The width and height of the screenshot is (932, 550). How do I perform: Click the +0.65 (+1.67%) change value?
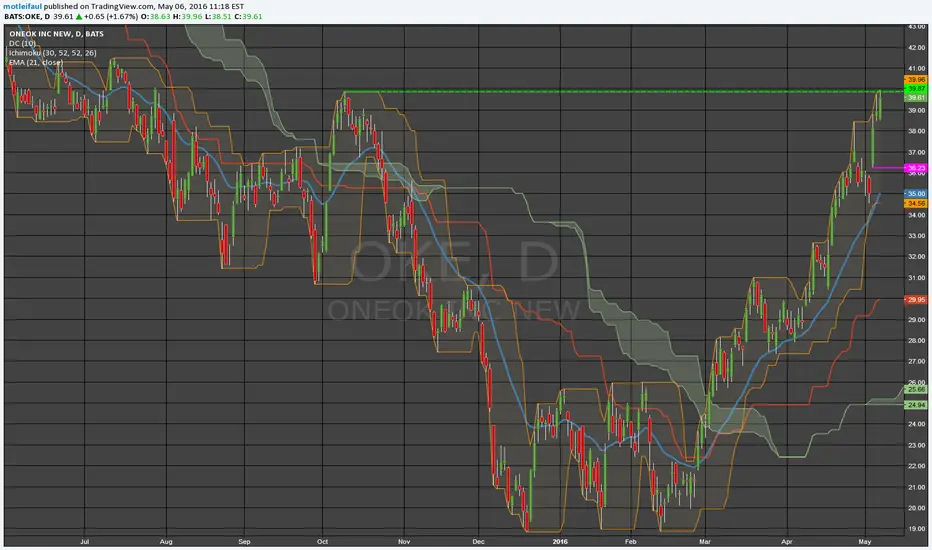tap(111, 17)
